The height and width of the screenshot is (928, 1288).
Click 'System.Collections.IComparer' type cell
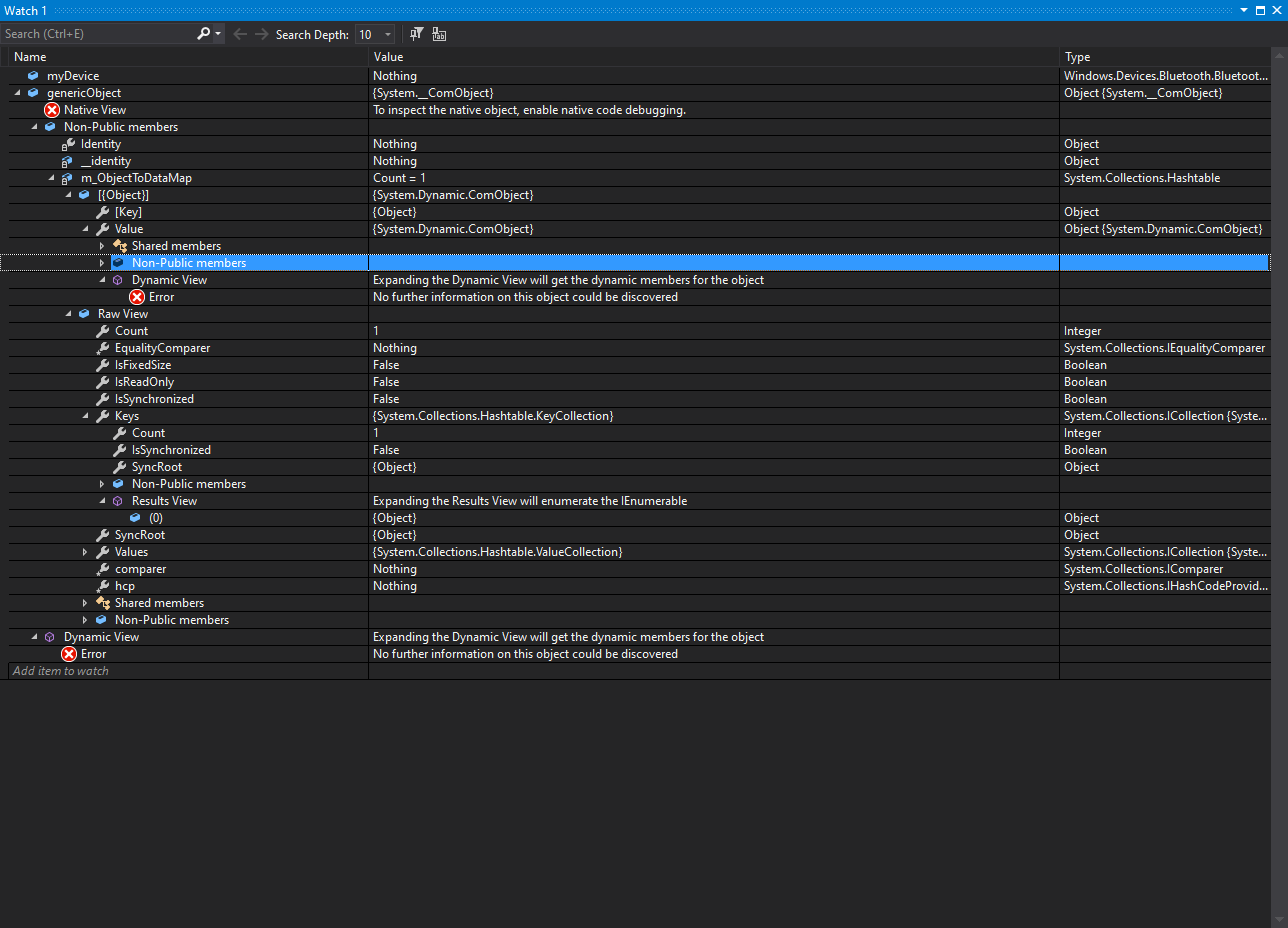point(1143,569)
